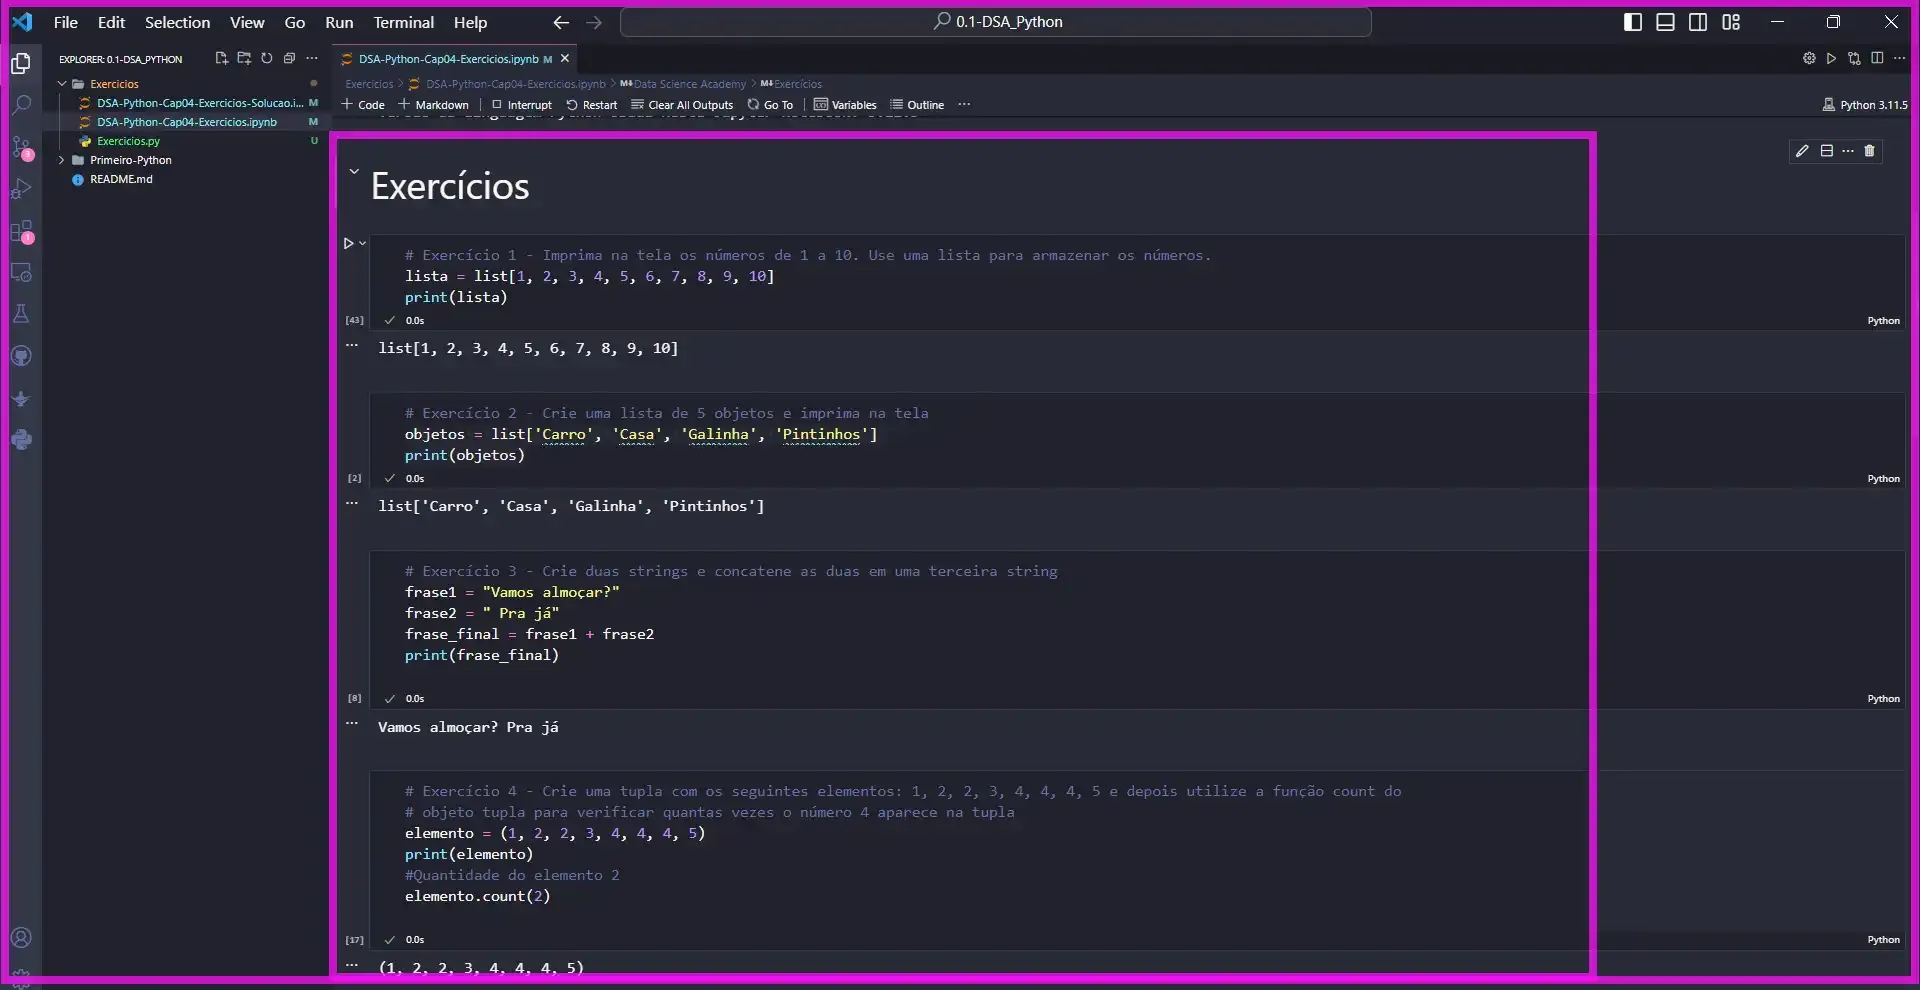This screenshot has height=990, width=1920.
Task: Open Exercício 3 output actions ellipsis
Action: pyautogui.click(x=352, y=723)
